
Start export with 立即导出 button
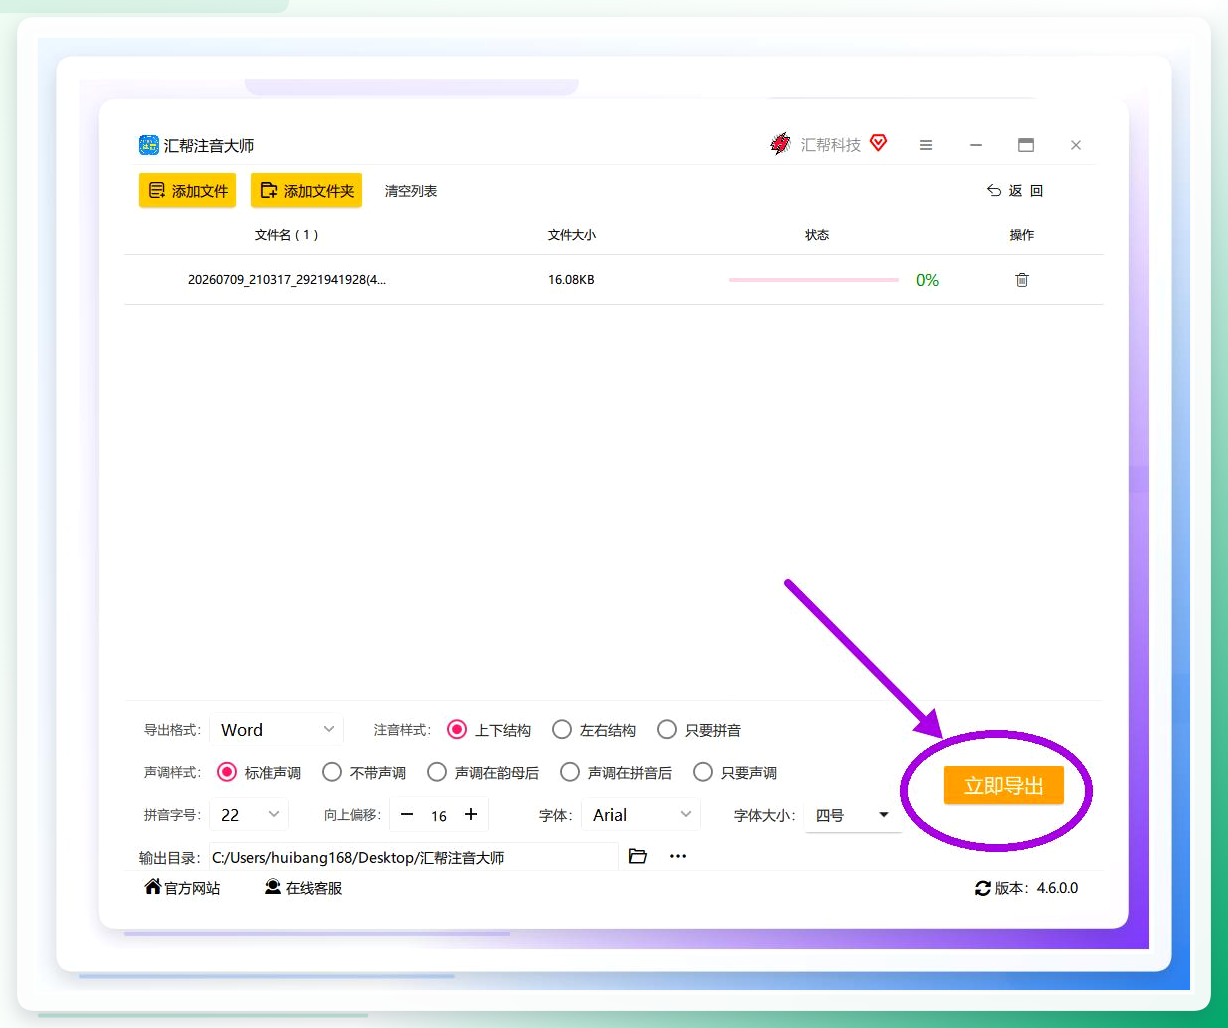click(x=1003, y=786)
